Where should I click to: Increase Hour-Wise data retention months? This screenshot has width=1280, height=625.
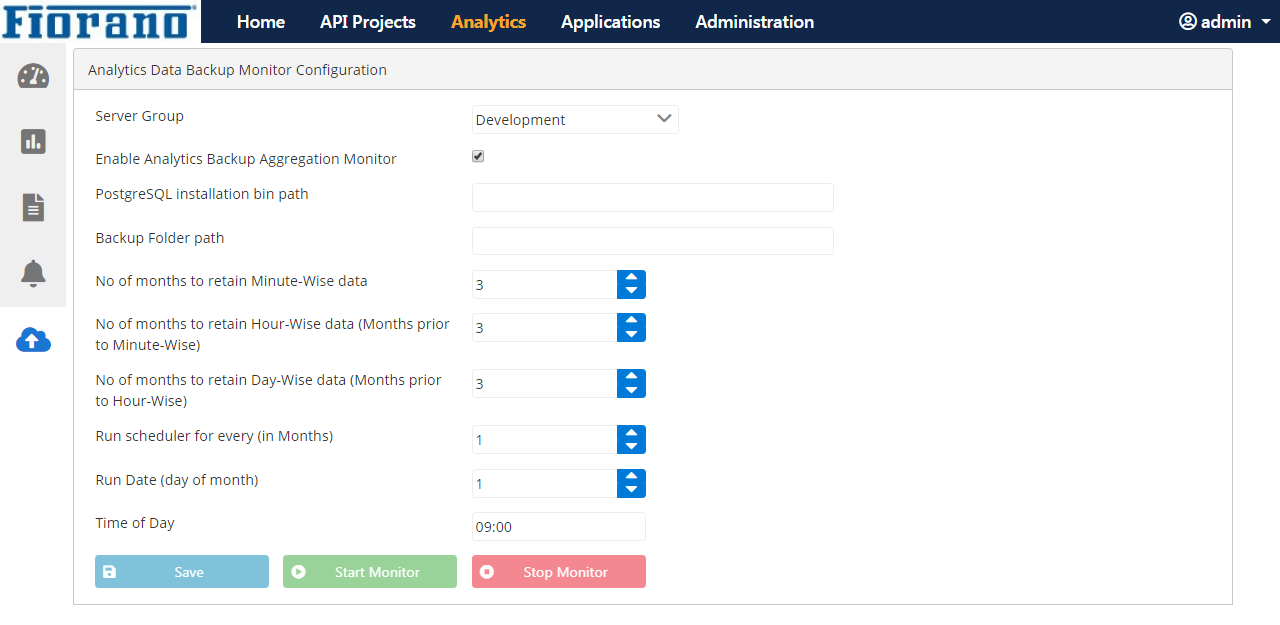pos(631,321)
